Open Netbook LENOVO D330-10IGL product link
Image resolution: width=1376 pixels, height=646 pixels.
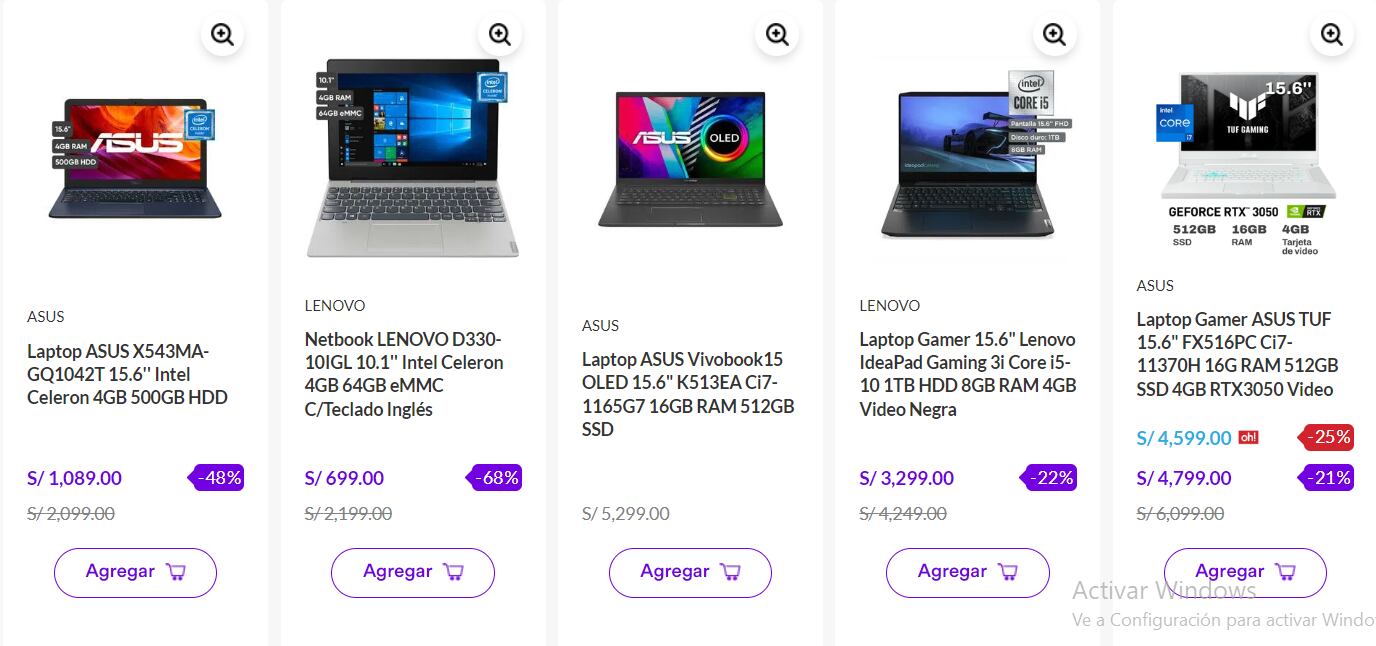(x=404, y=374)
